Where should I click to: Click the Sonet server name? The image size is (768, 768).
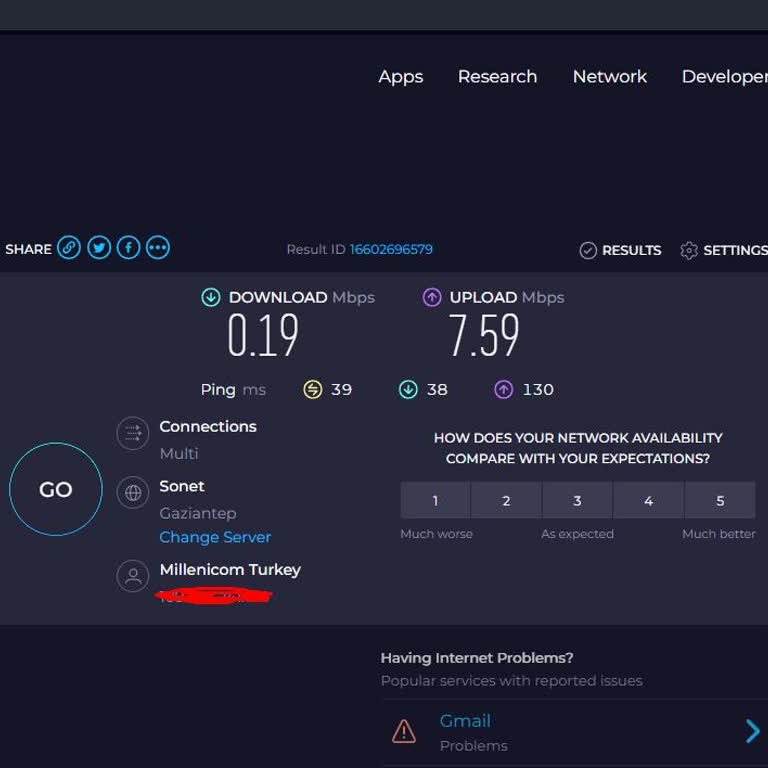[x=182, y=486]
